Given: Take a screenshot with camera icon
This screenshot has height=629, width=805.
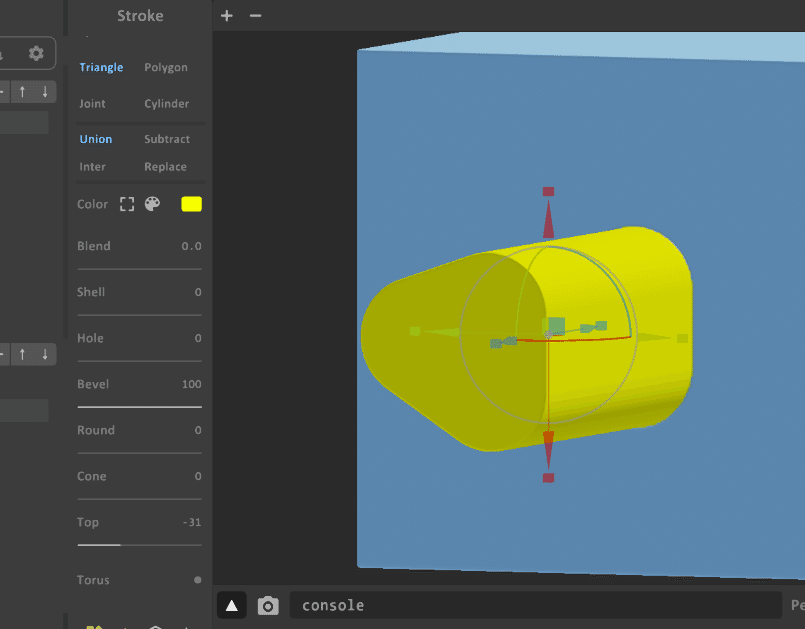Looking at the screenshot, I should [268, 606].
